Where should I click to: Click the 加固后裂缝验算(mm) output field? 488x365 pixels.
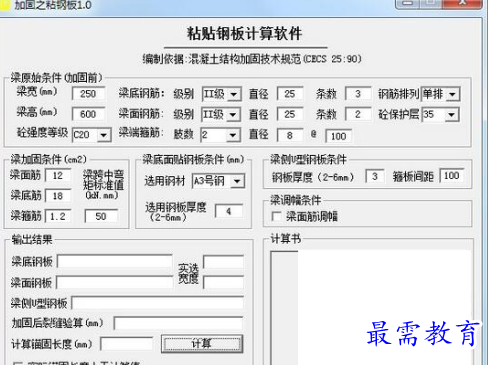pyautogui.click(x=179, y=323)
